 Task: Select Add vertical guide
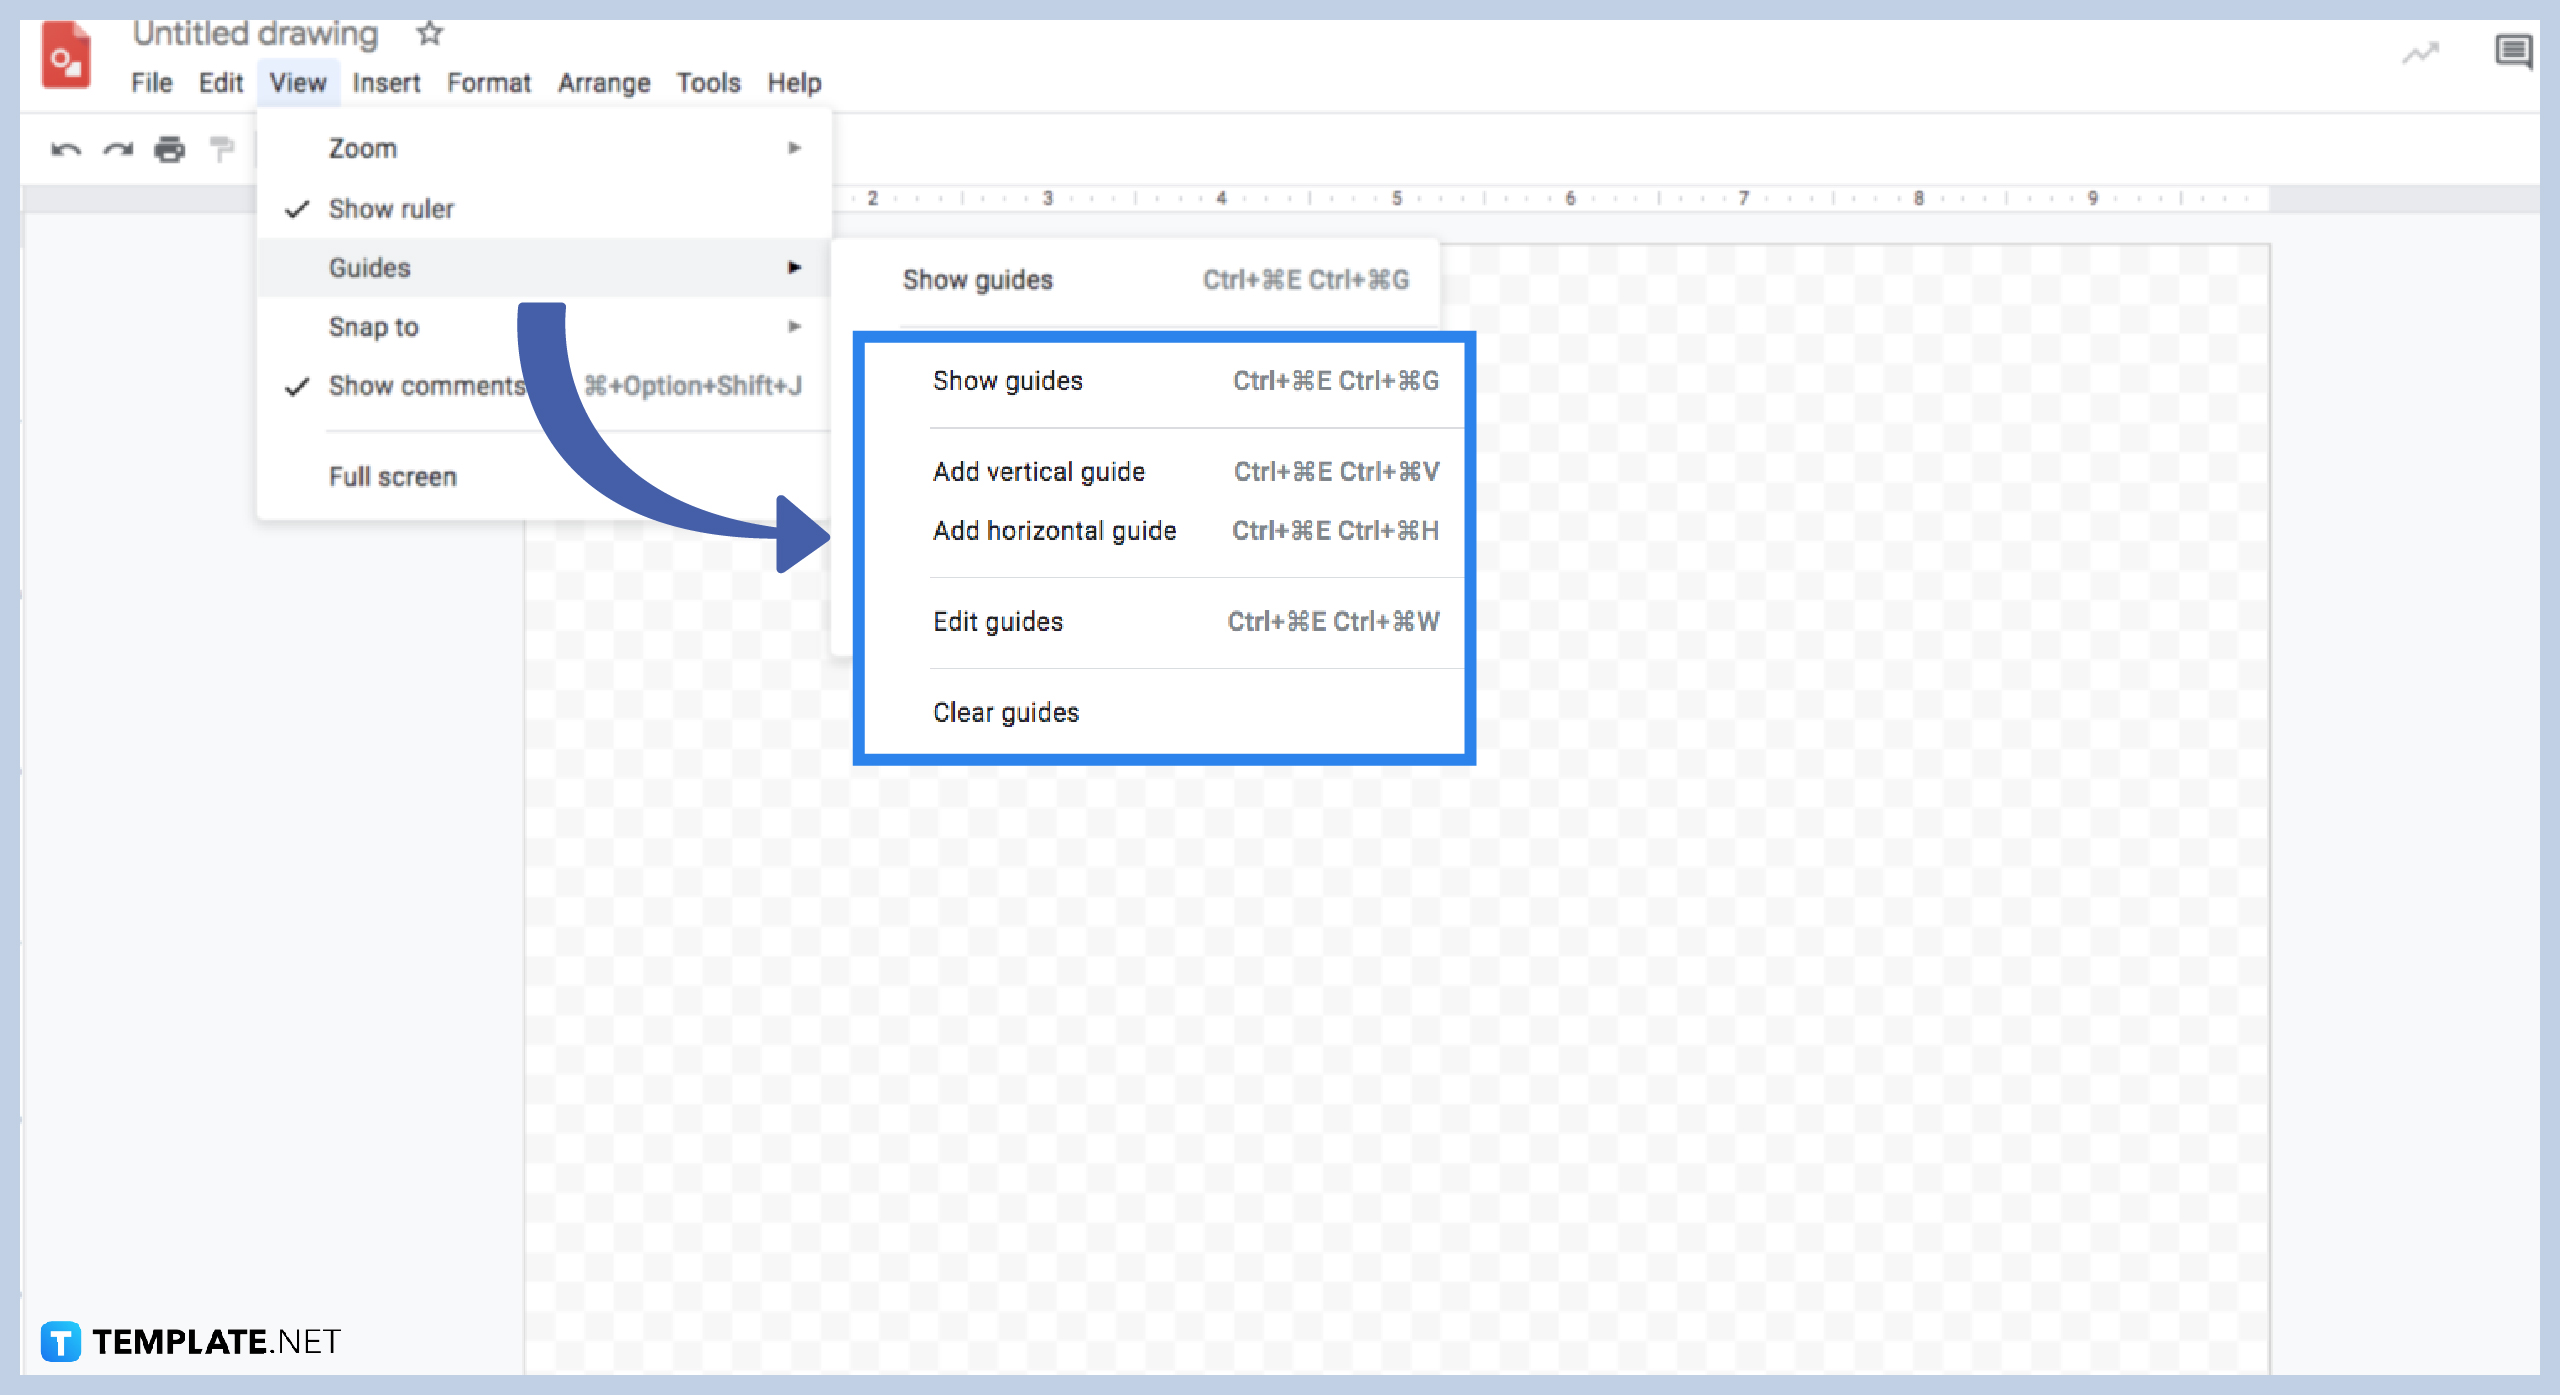point(1039,471)
